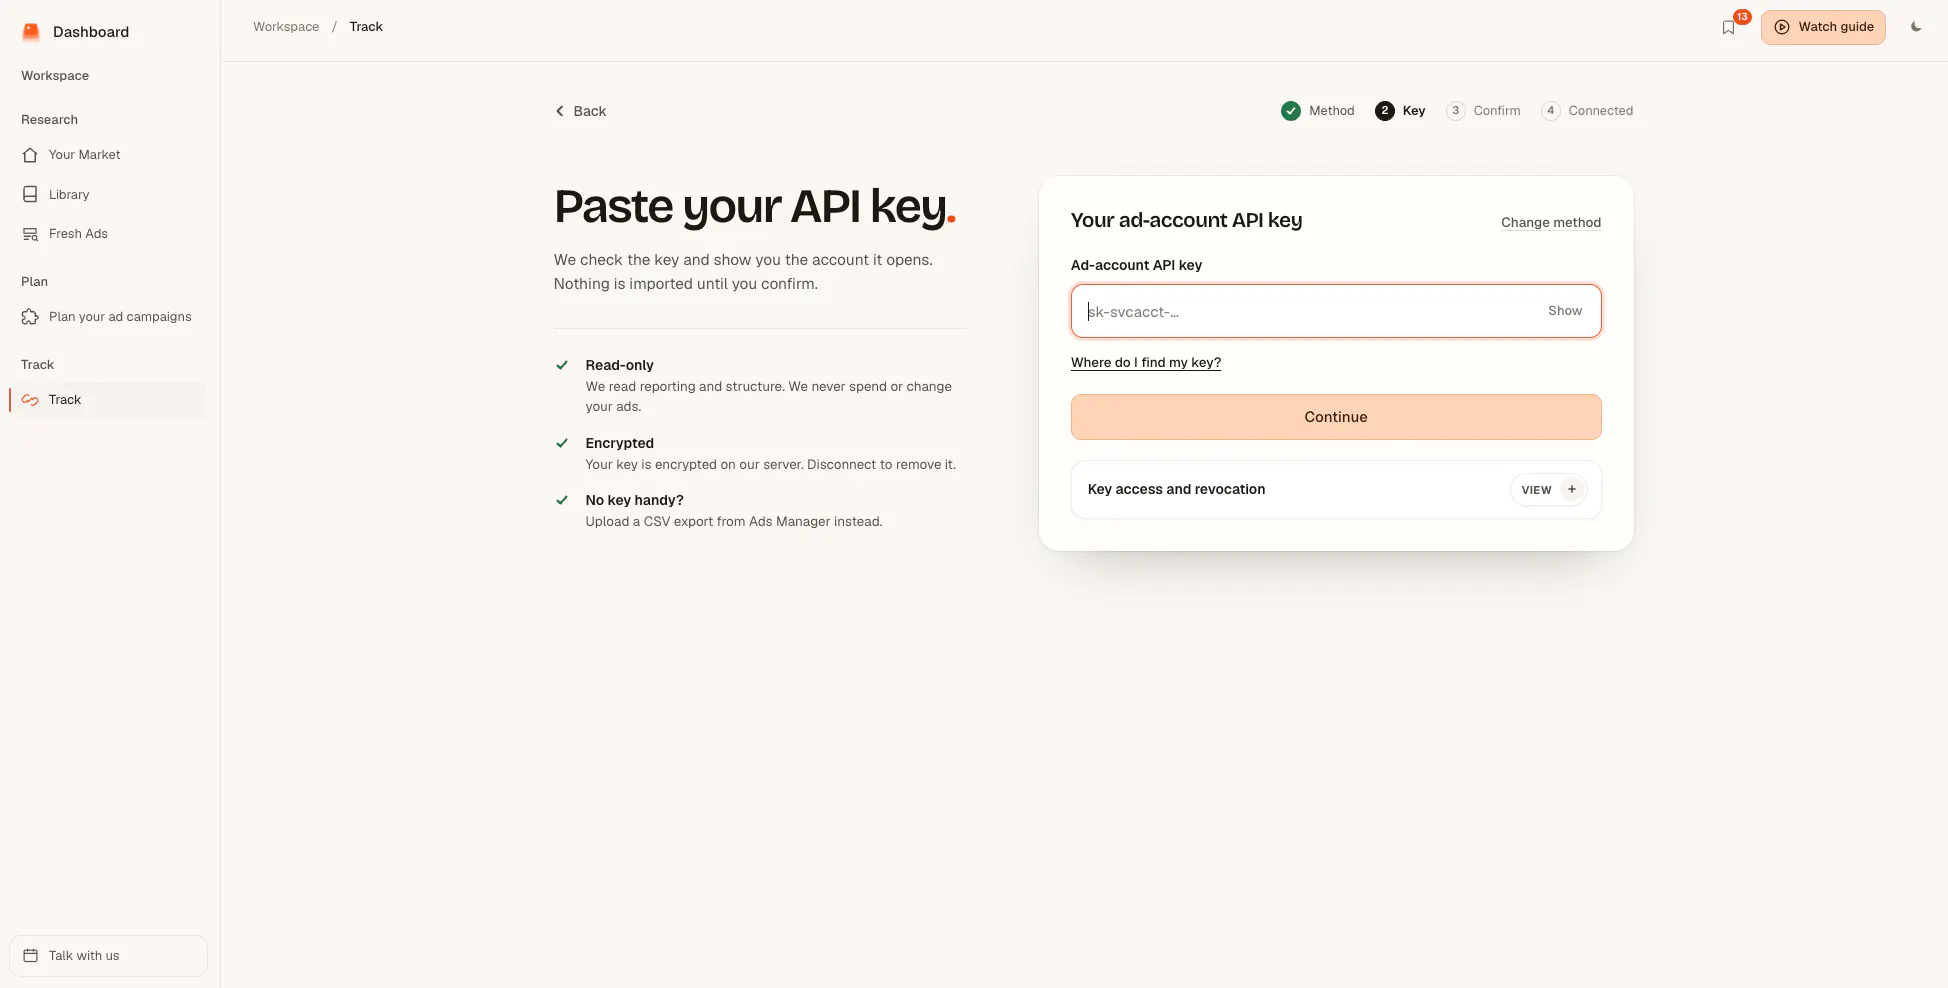
Task: Click the Back text label
Action: (590, 111)
